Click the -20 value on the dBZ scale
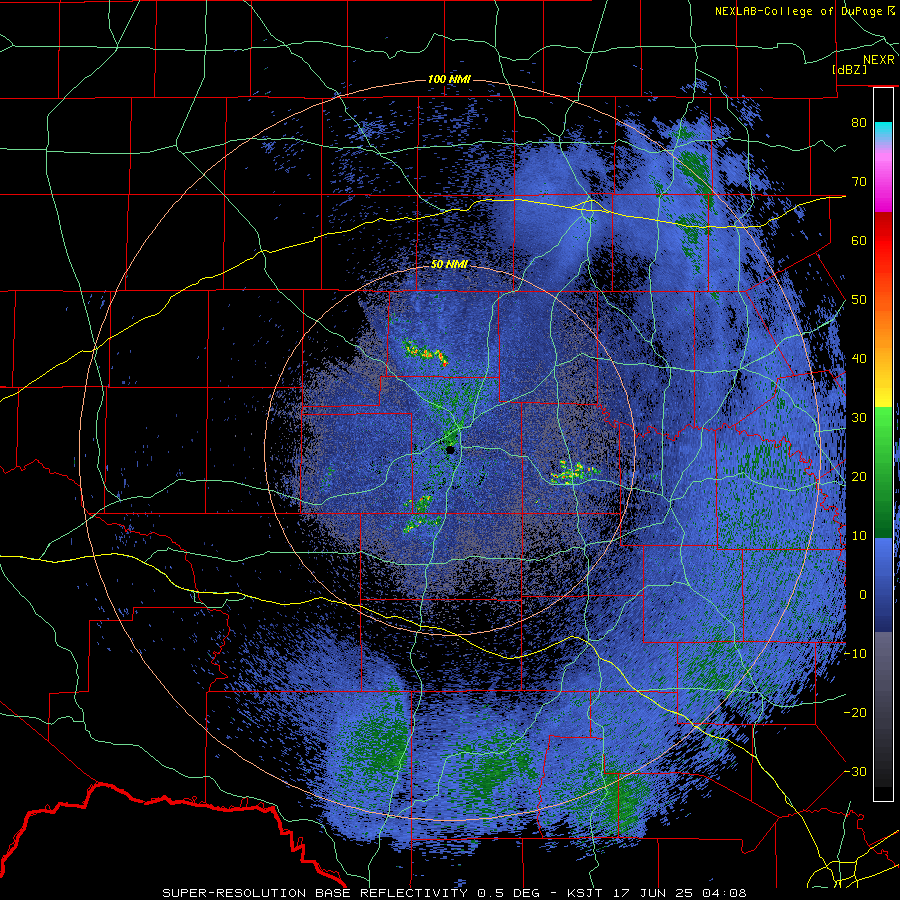900x900 pixels. point(855,712)
